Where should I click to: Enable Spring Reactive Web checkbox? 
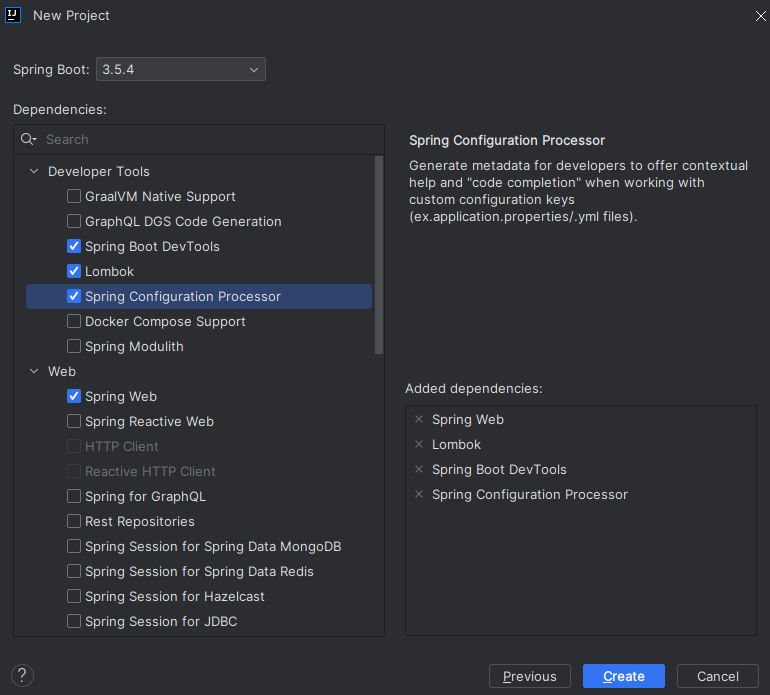coord(74,421)
